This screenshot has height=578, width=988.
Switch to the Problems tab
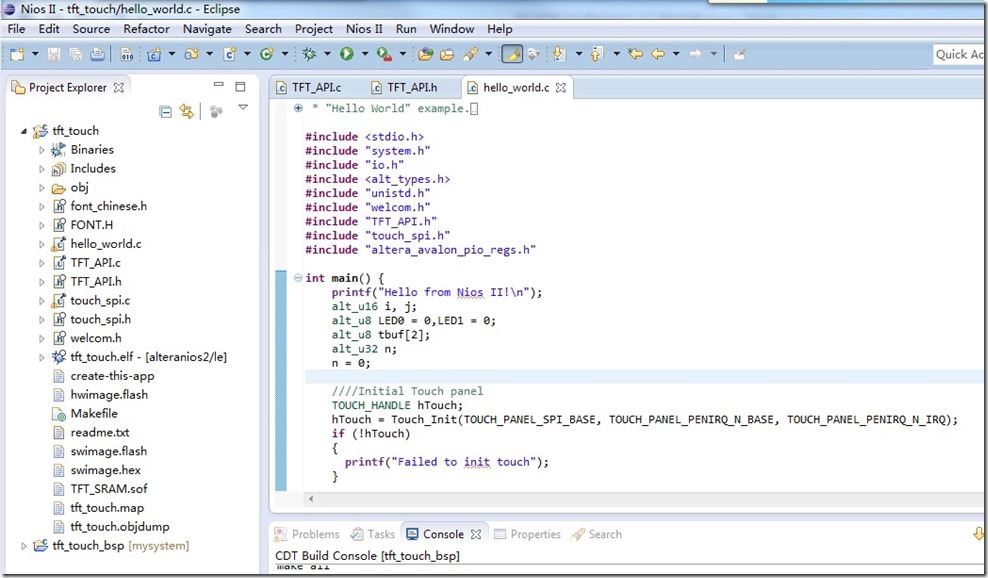click(307, 535)
